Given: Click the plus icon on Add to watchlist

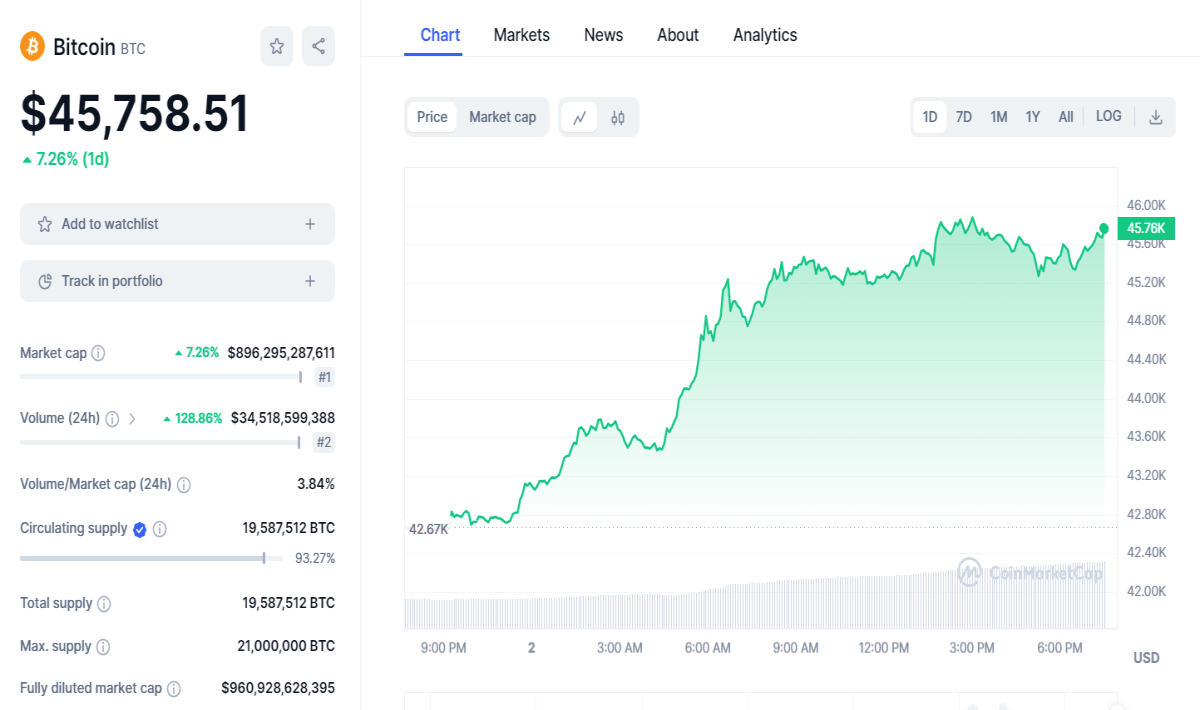Looking at the screenshot, I should coord(310,224).
